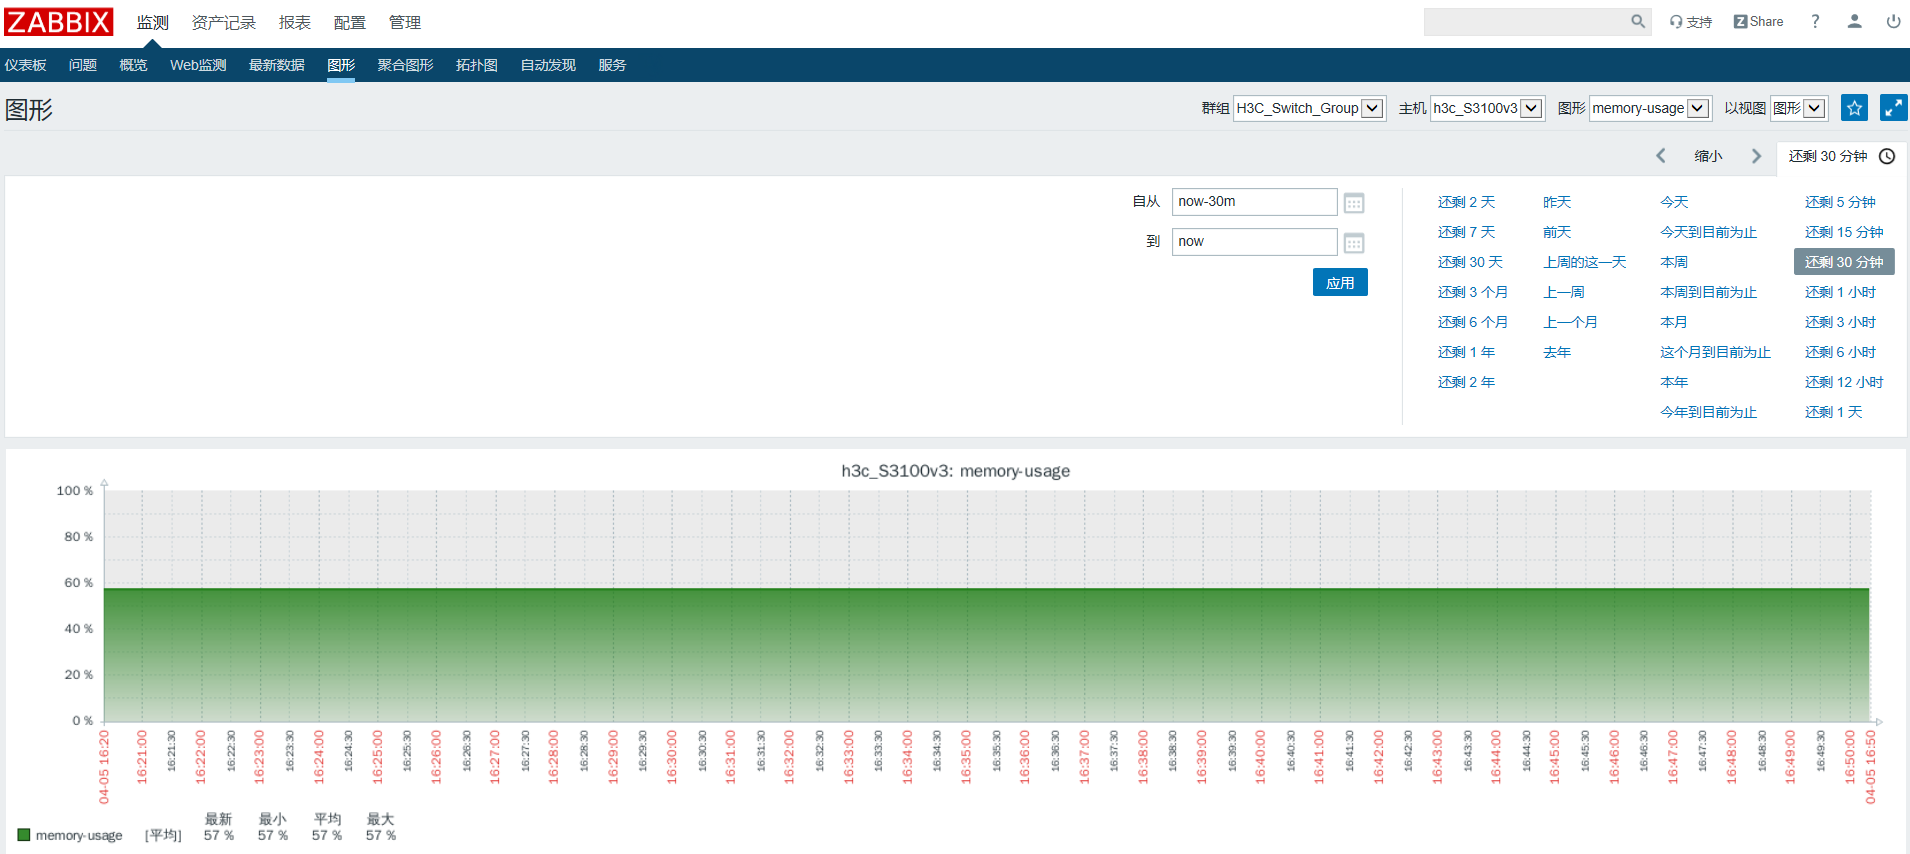
Task: Open the view-as 图形 dropdown
Action: (x=1799, y=108)
